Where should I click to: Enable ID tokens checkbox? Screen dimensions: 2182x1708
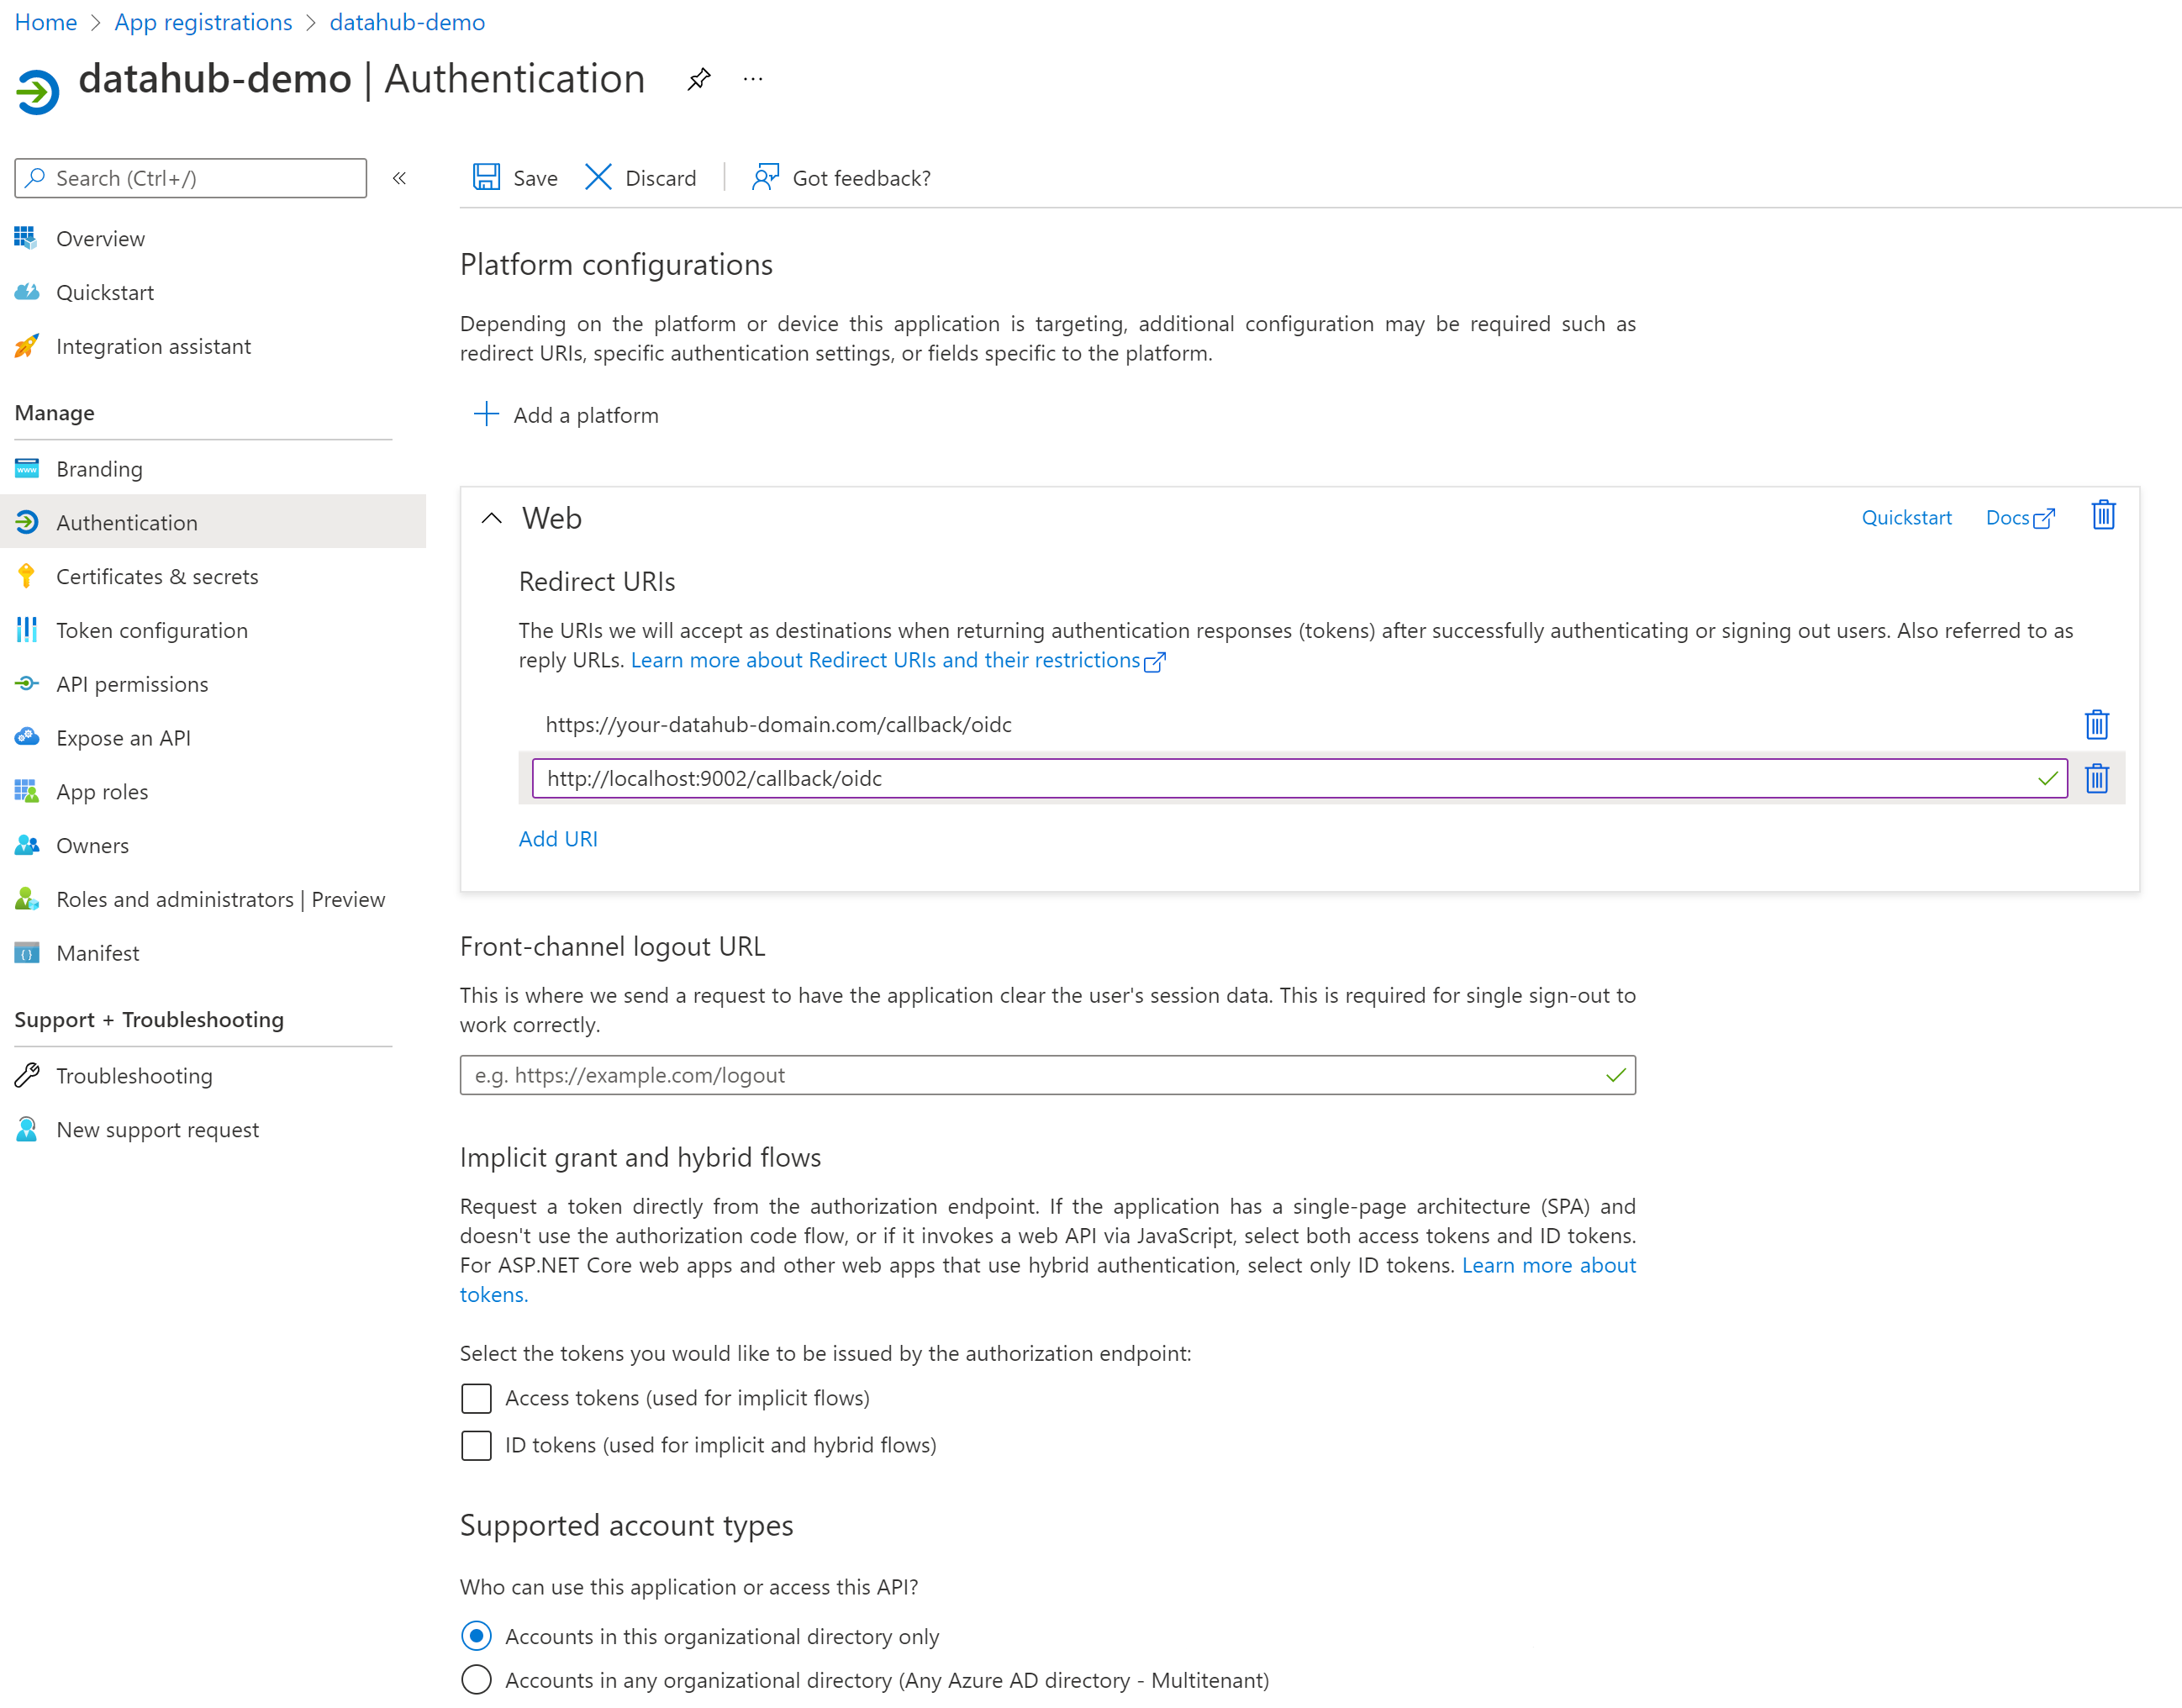click(x=476, y=1445)
